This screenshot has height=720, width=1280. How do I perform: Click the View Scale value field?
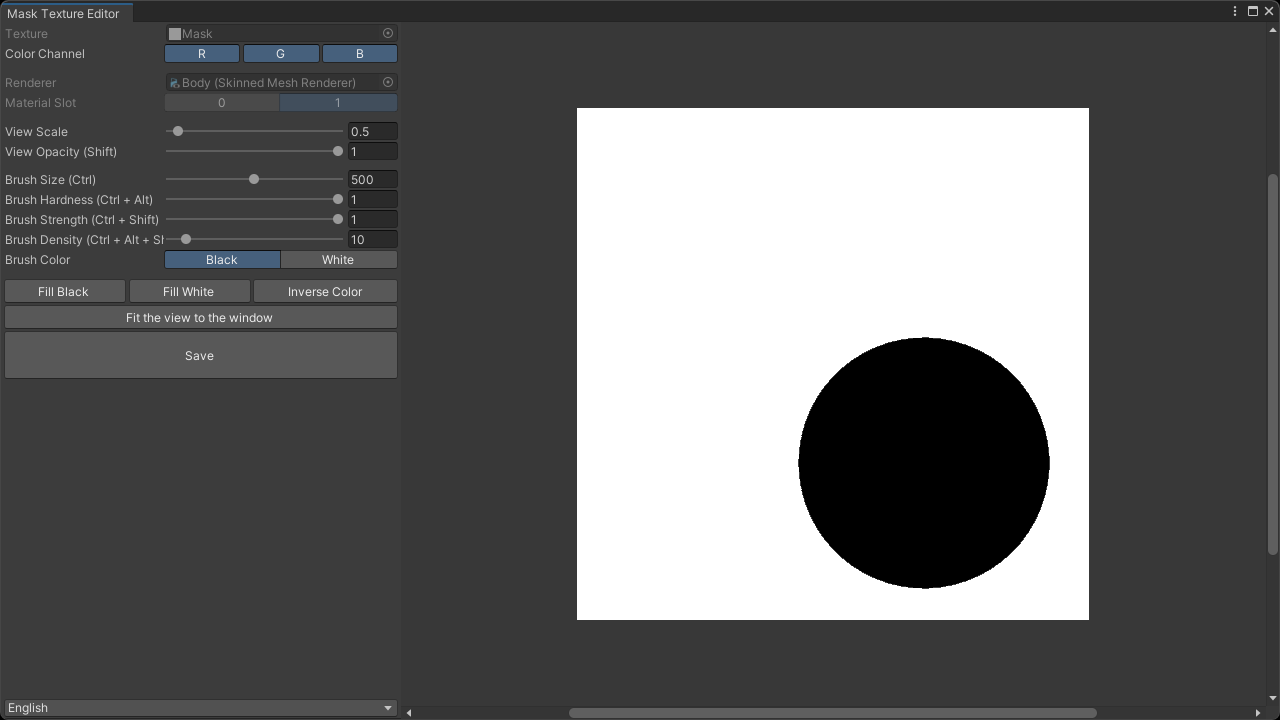coord(372,131)
